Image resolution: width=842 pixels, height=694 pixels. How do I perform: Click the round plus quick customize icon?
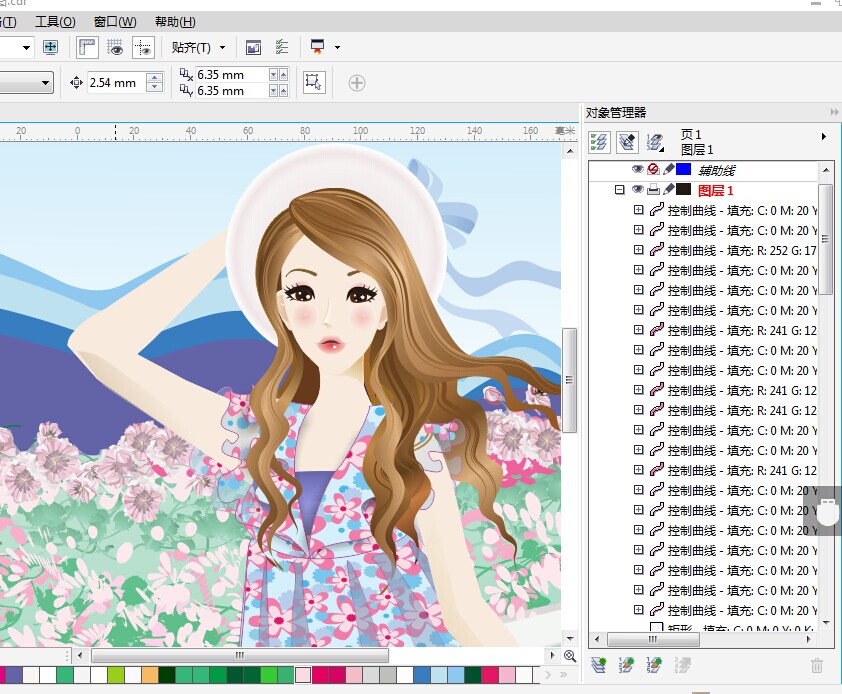point(357,83)
